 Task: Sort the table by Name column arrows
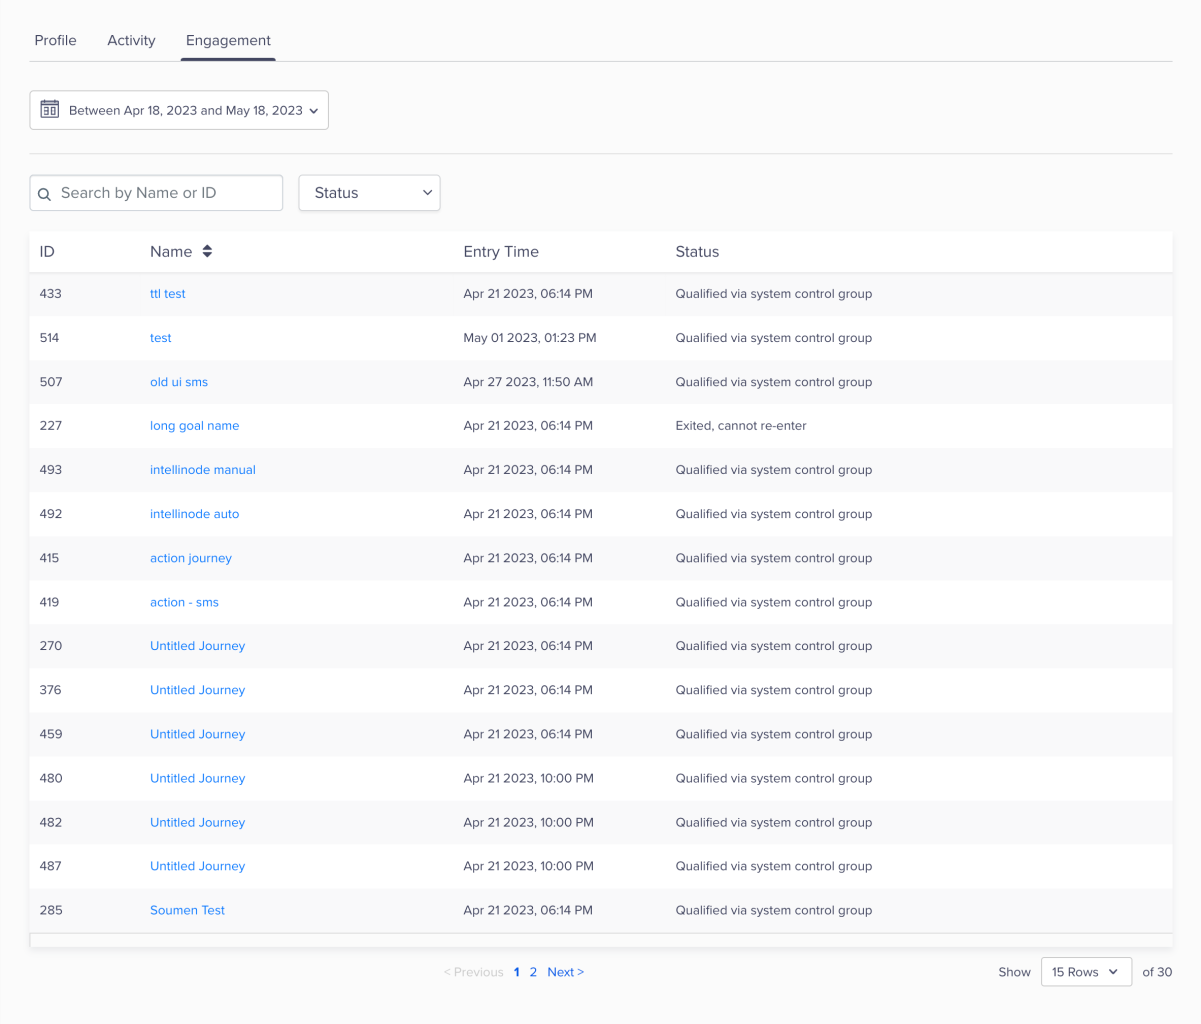[x=207, y=252]
